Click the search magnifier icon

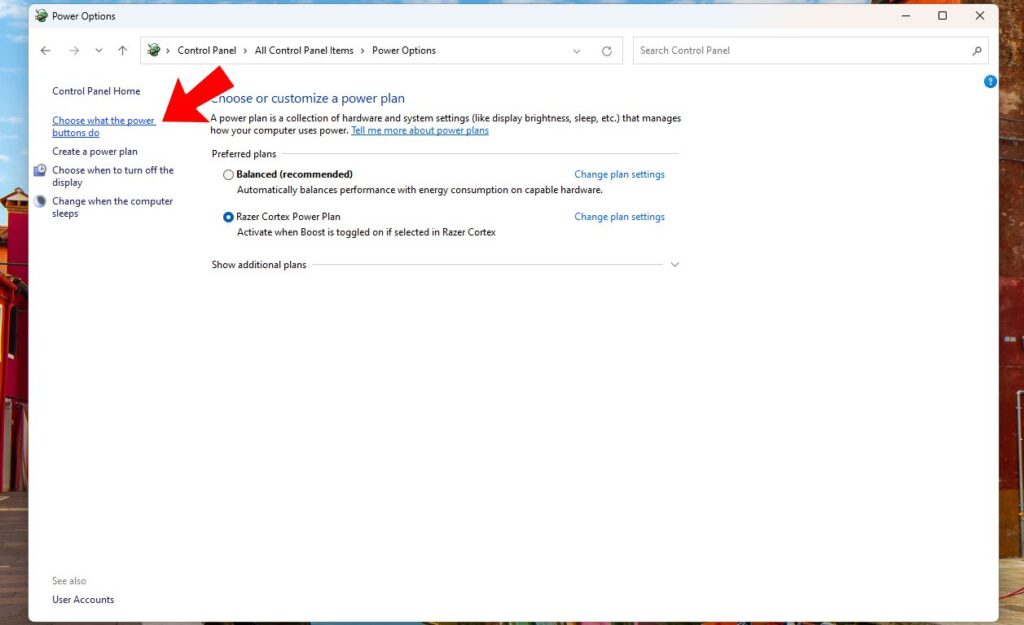[x=977, y=50]
